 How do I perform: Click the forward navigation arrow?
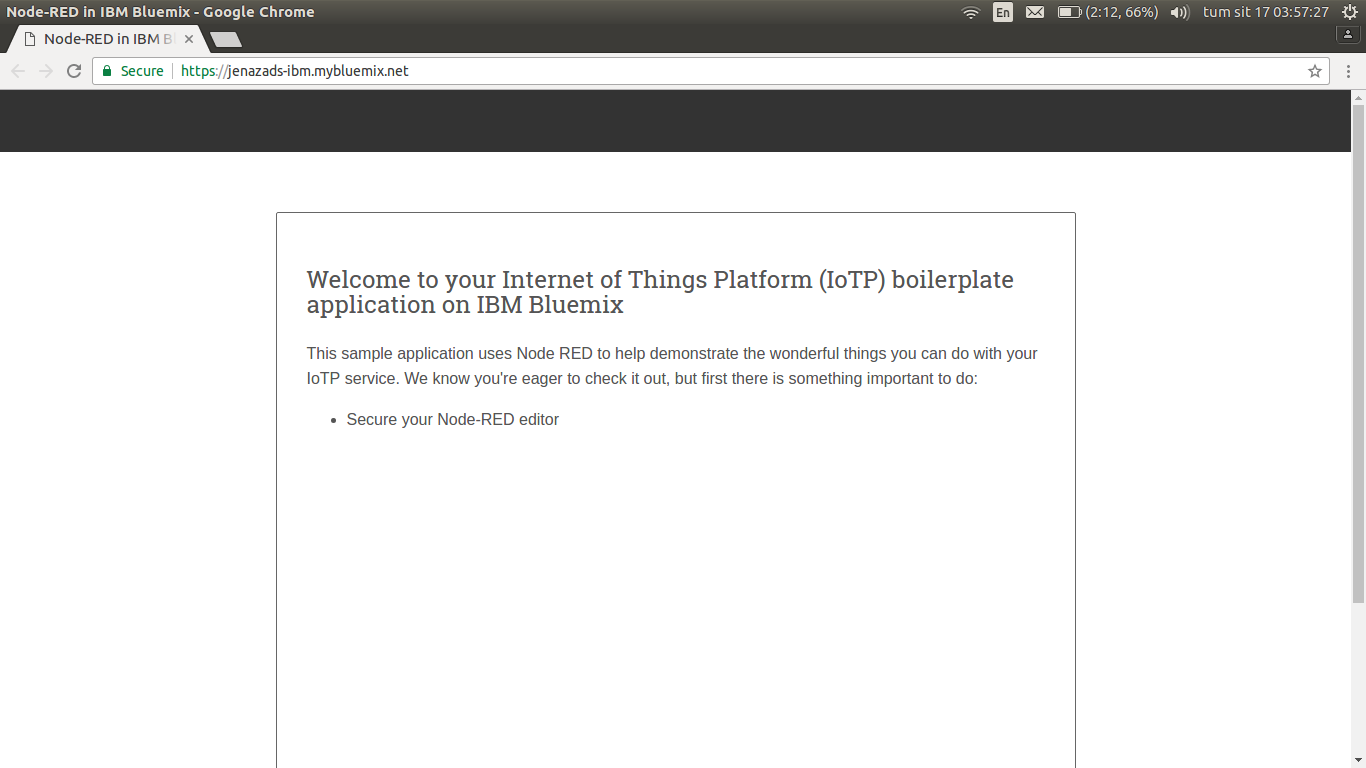[46, 71]
